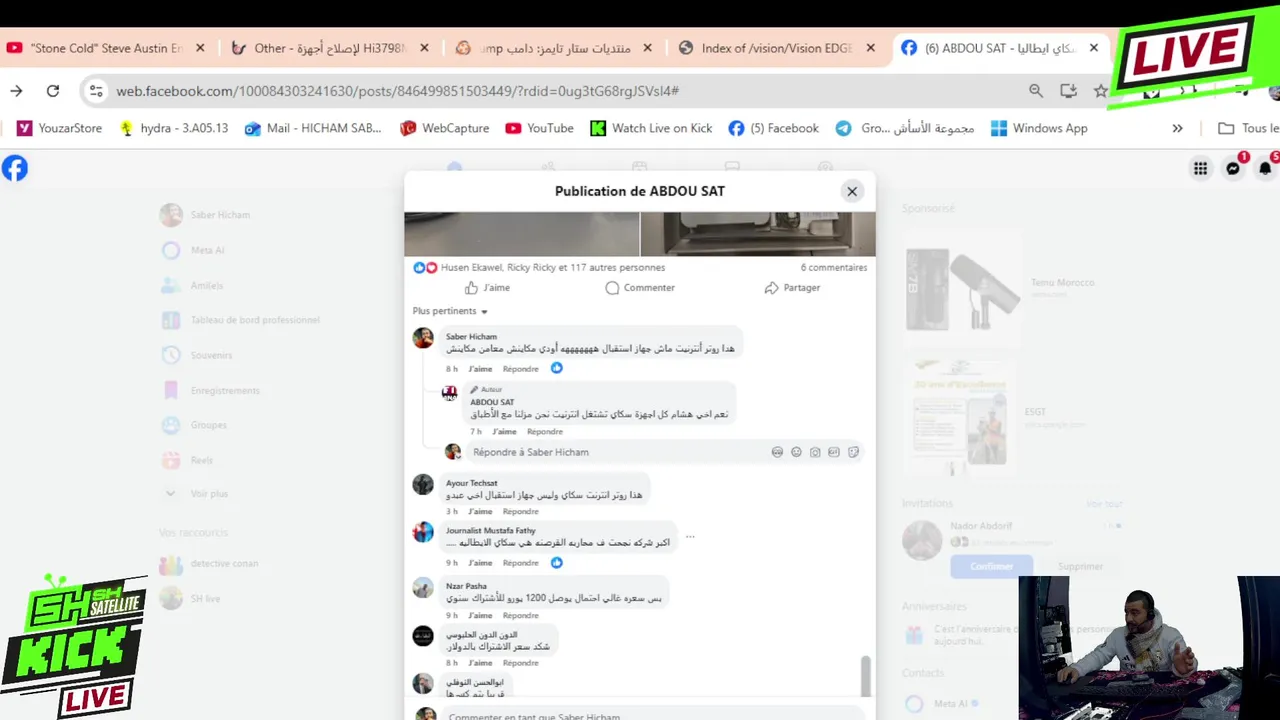Open the WebCapture bookmark
The height and width of the screenshot is (720, 1280).
(444, 128)
